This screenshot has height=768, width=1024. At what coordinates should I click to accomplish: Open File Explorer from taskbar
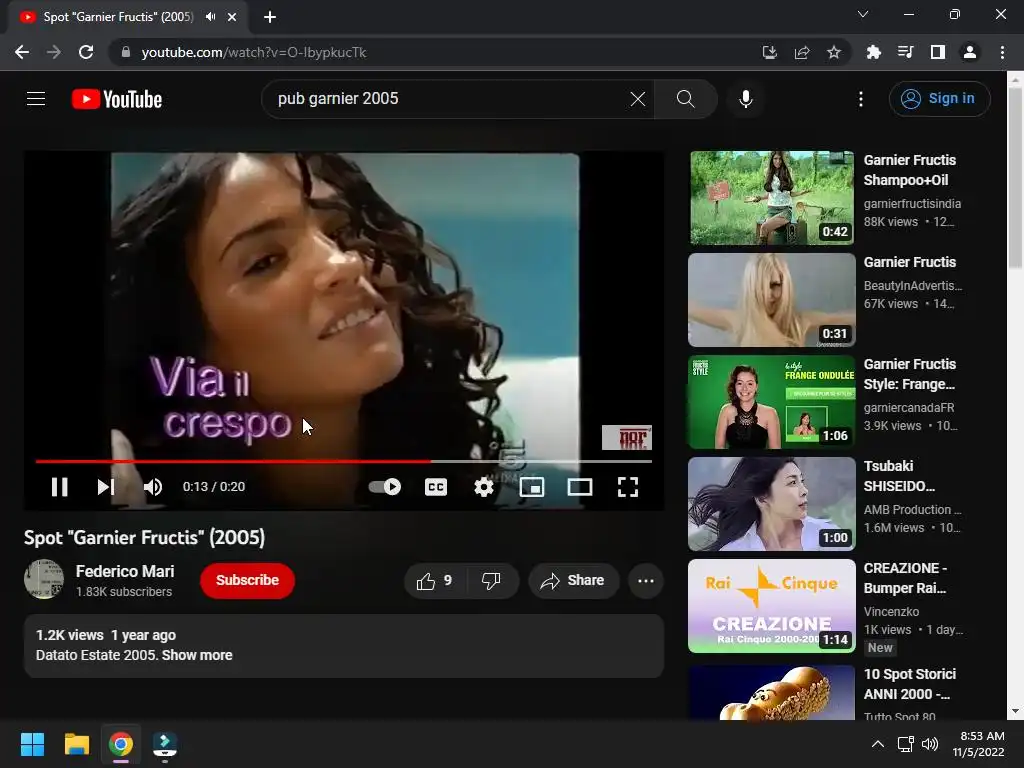point(76,744)
